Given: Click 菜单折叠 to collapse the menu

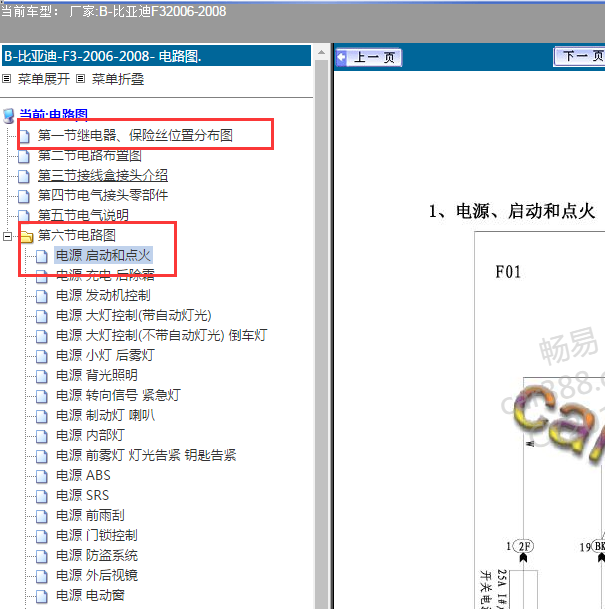Looking at the screenshot, I should point(118,79).
